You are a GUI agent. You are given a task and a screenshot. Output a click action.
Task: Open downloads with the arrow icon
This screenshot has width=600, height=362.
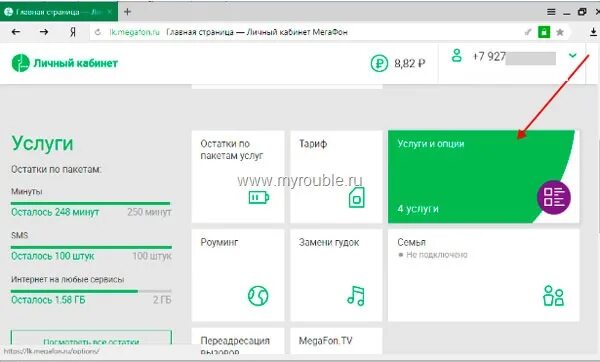593,32
